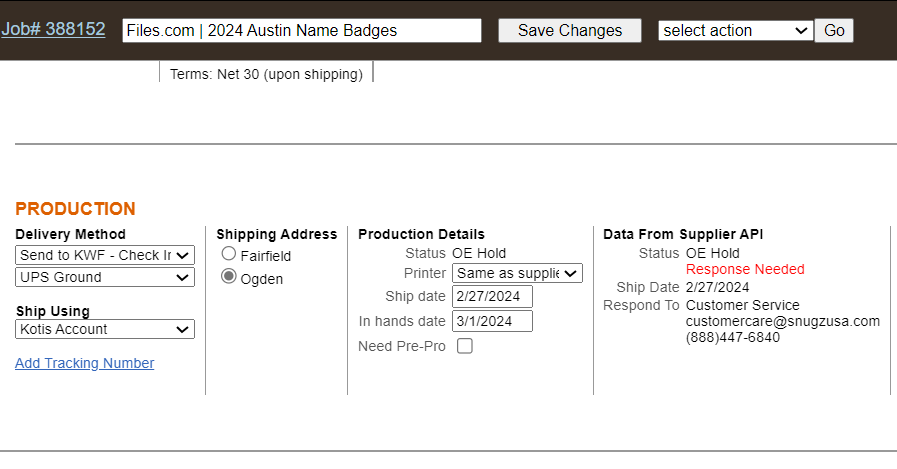Expand the Kotis Account dropdown
Viewport: 897px width, 469px height.
(x=105, y=329)
